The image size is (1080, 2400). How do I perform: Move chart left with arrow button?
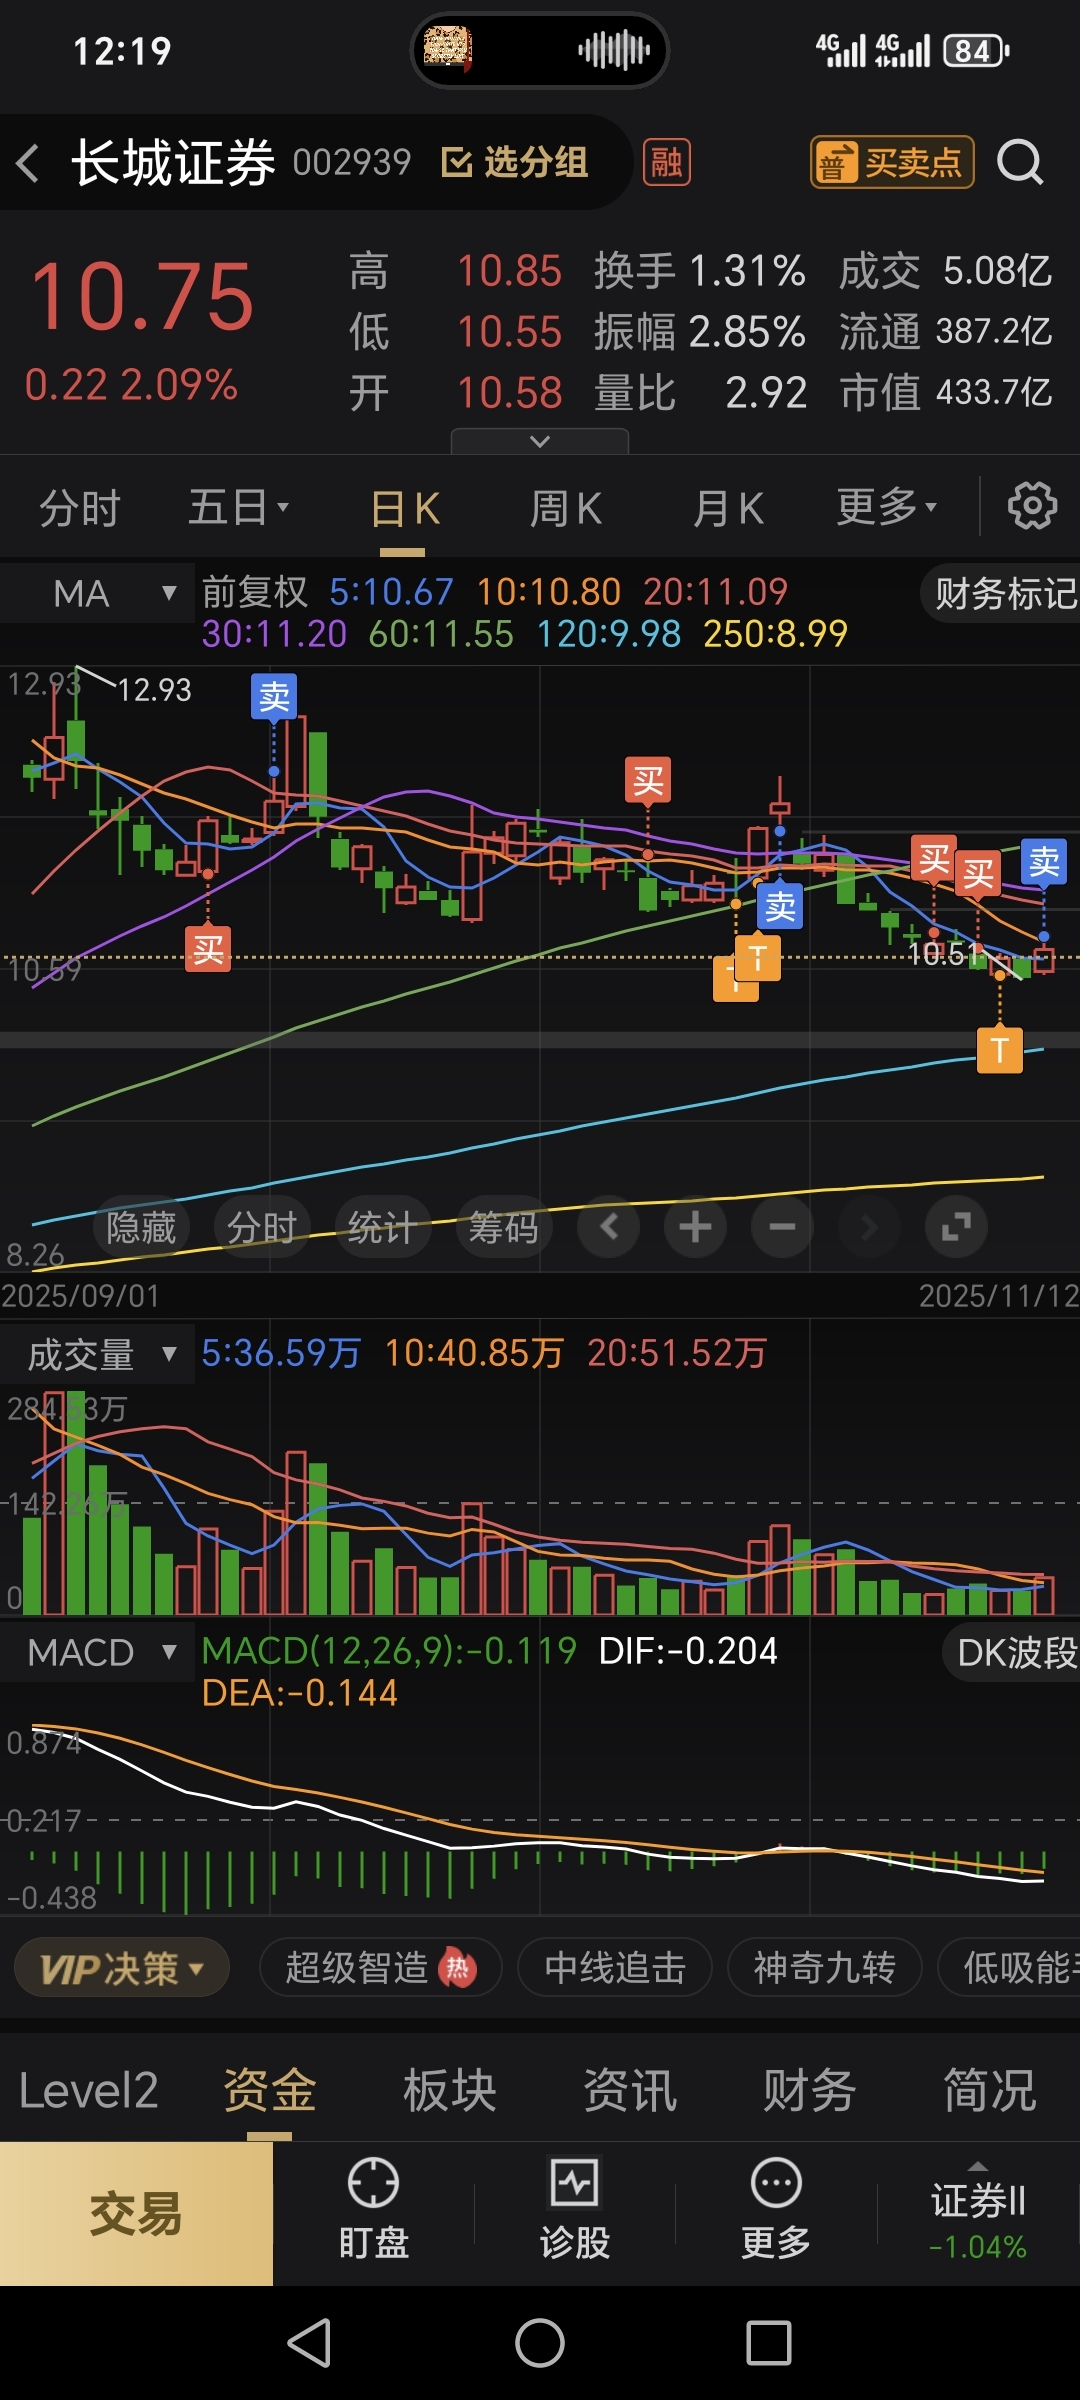tap(609, 1226)
